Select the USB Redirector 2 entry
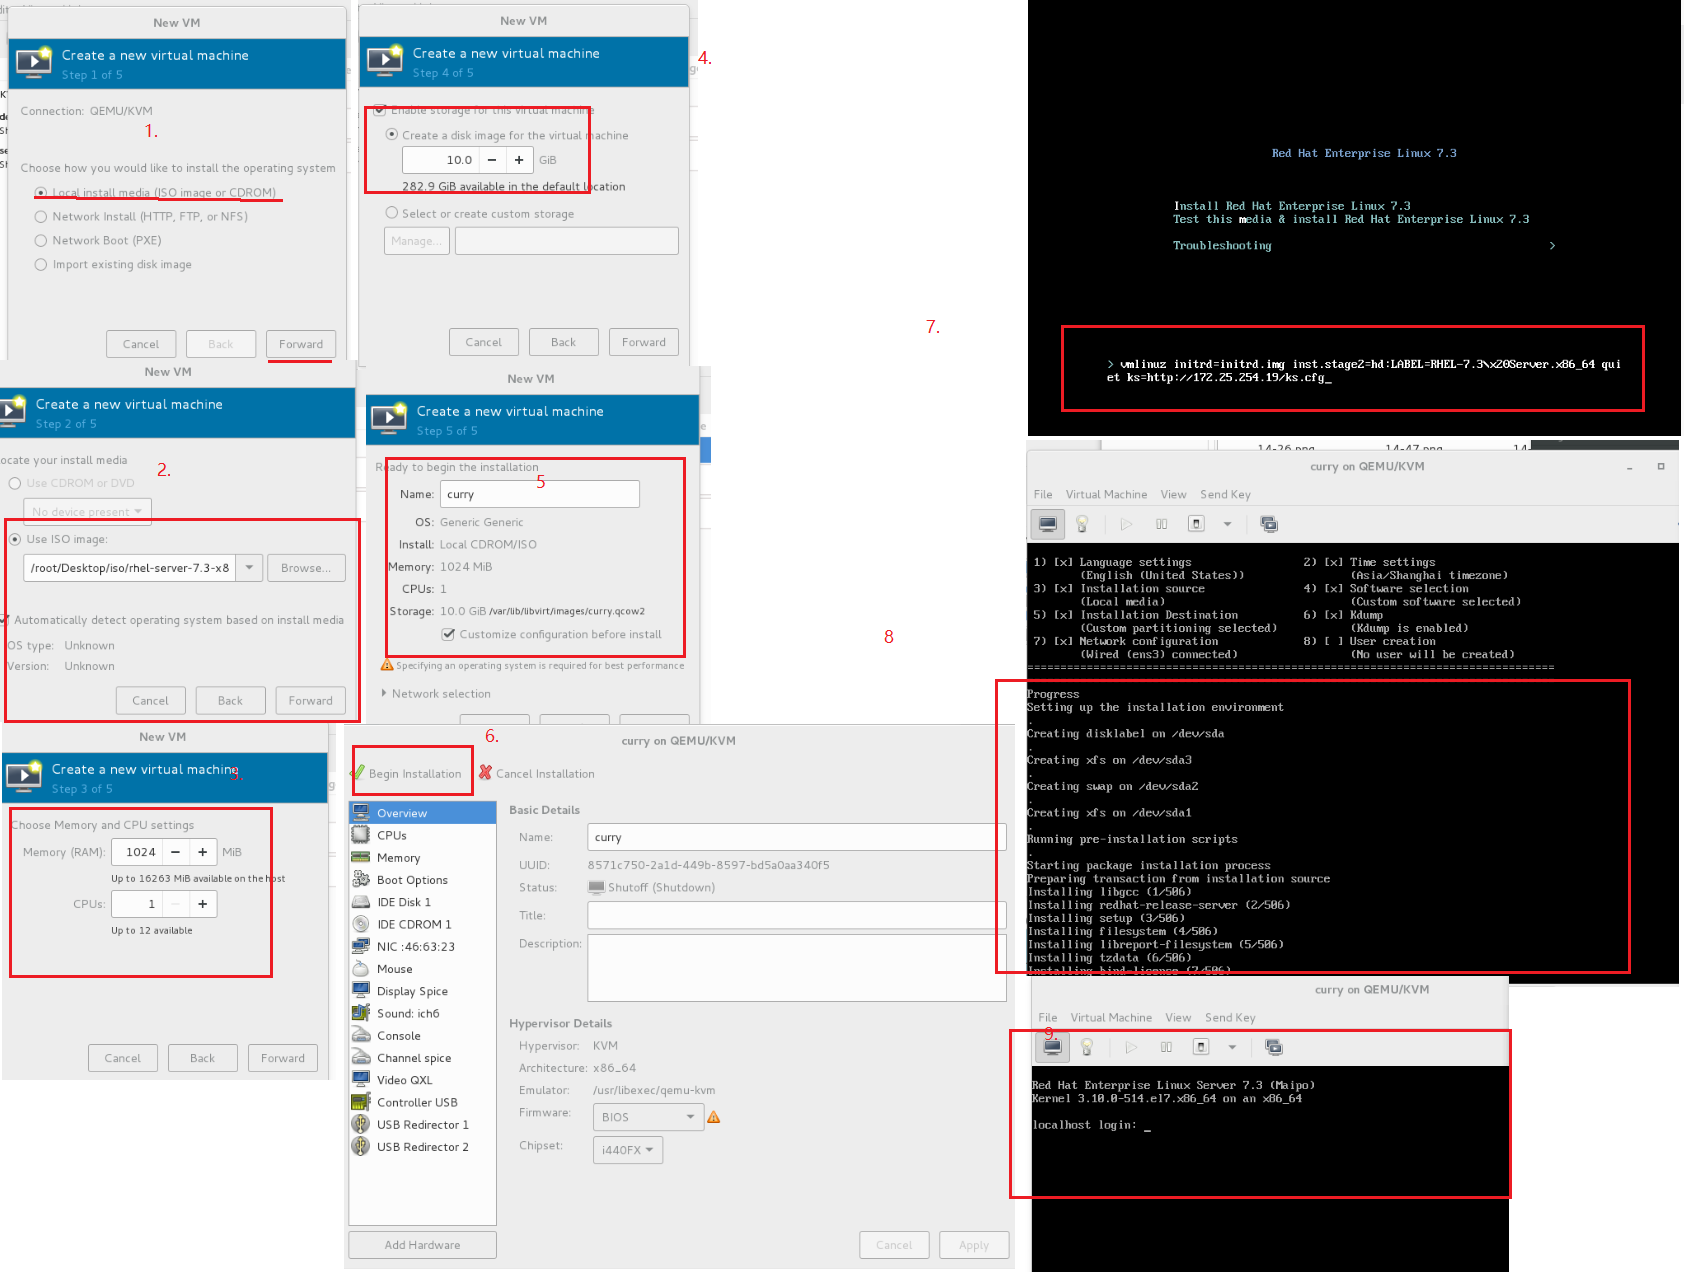The image size is (1684, 1272). pyautogui.click(x=423, y=1147)
